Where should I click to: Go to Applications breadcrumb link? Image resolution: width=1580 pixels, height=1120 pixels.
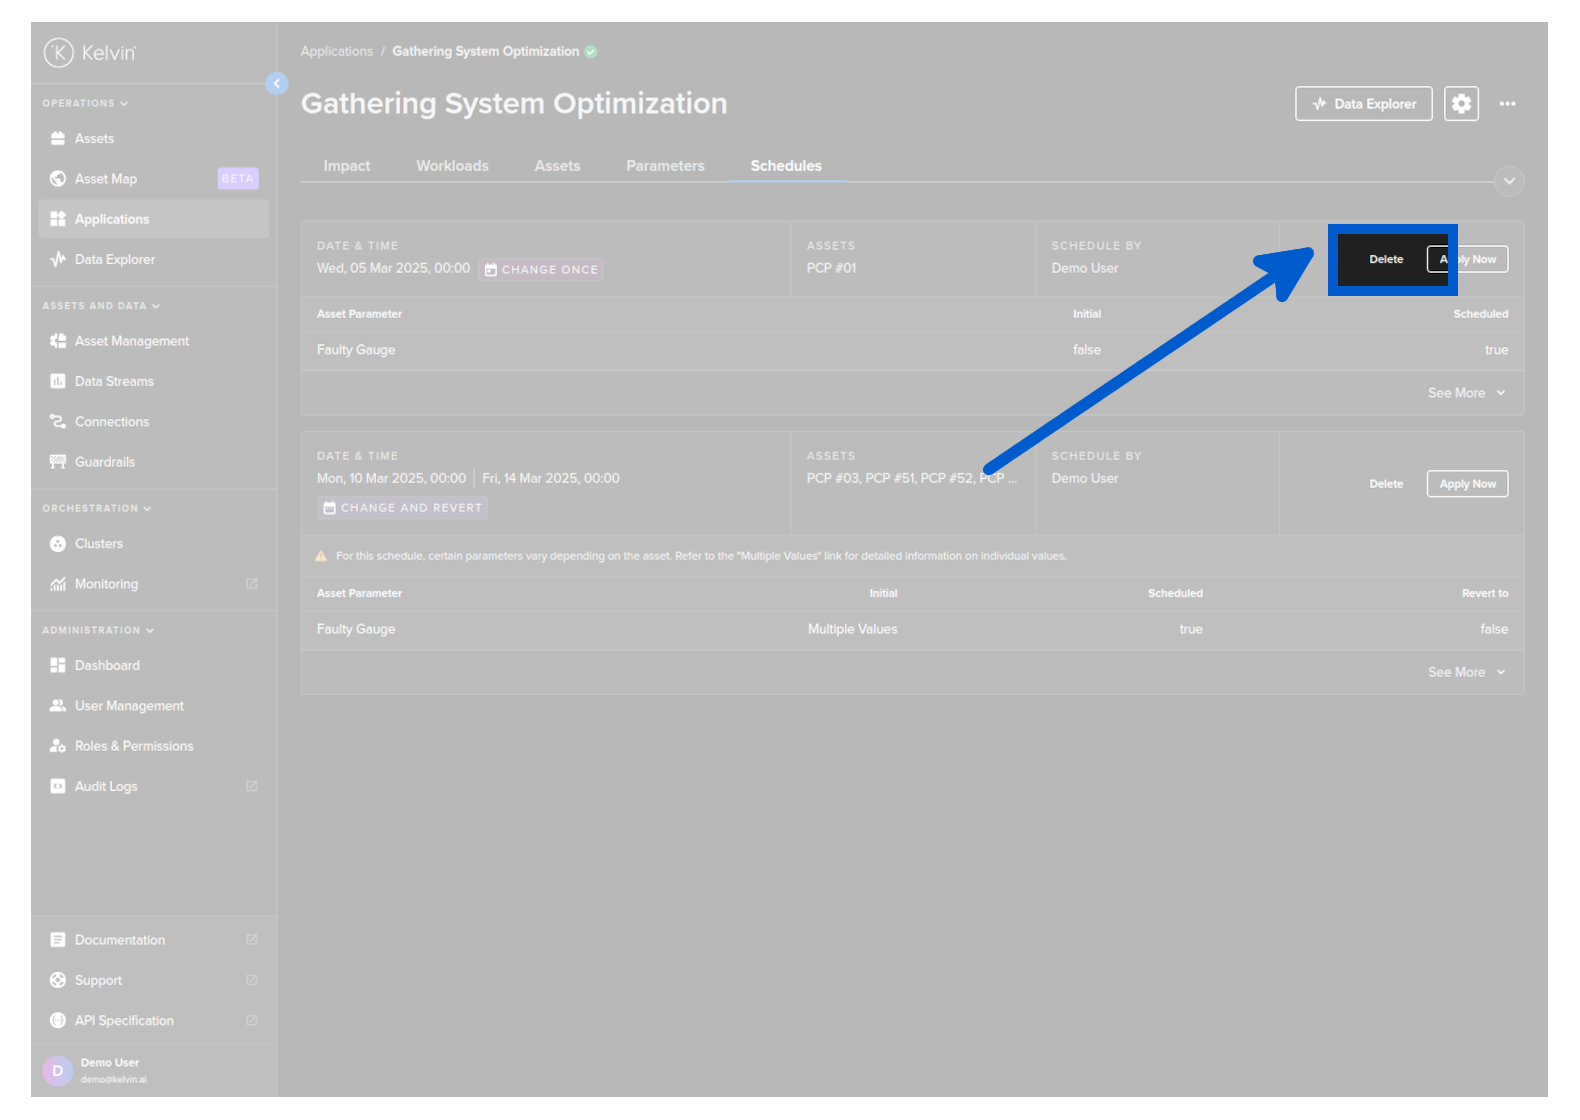(336, 51)
